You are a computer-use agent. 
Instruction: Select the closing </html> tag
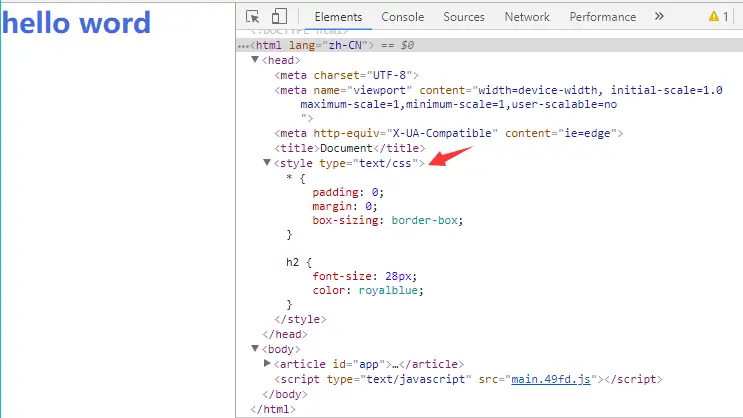click(273, 409)
